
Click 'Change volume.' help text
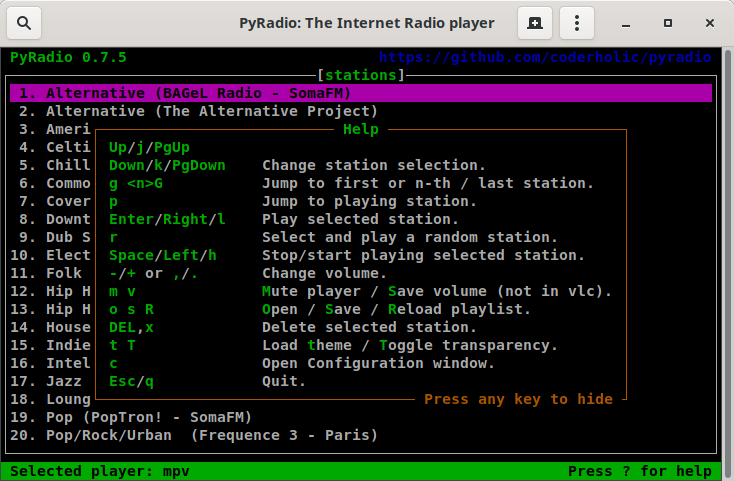click(324, 273)
